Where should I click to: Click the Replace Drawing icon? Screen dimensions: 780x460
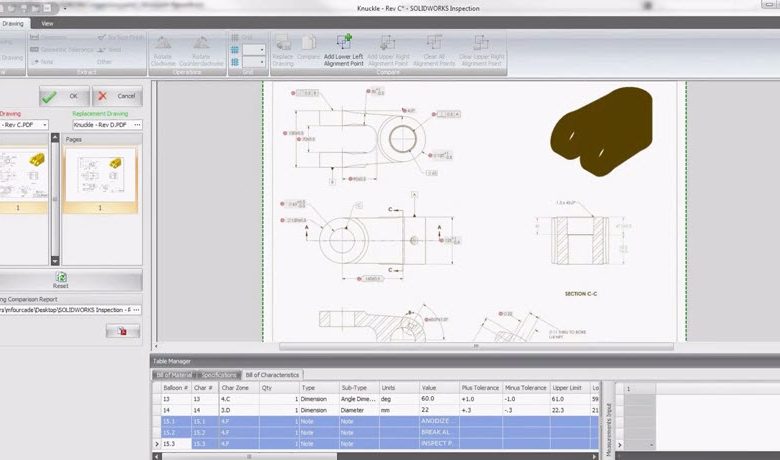pyautogui.click(x=283, y=43)
